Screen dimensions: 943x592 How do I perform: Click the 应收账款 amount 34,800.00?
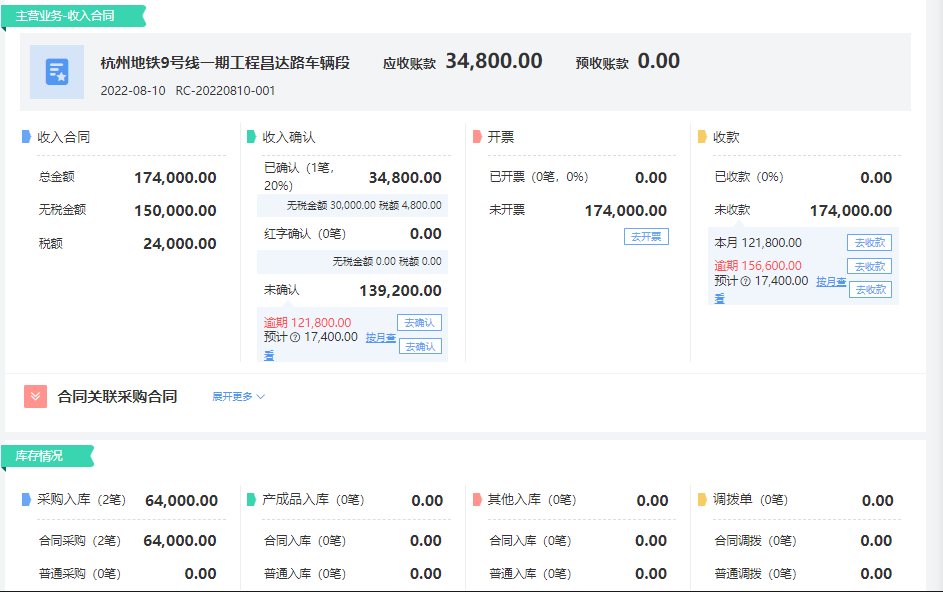pyautogui.click(x=494, y=61)
